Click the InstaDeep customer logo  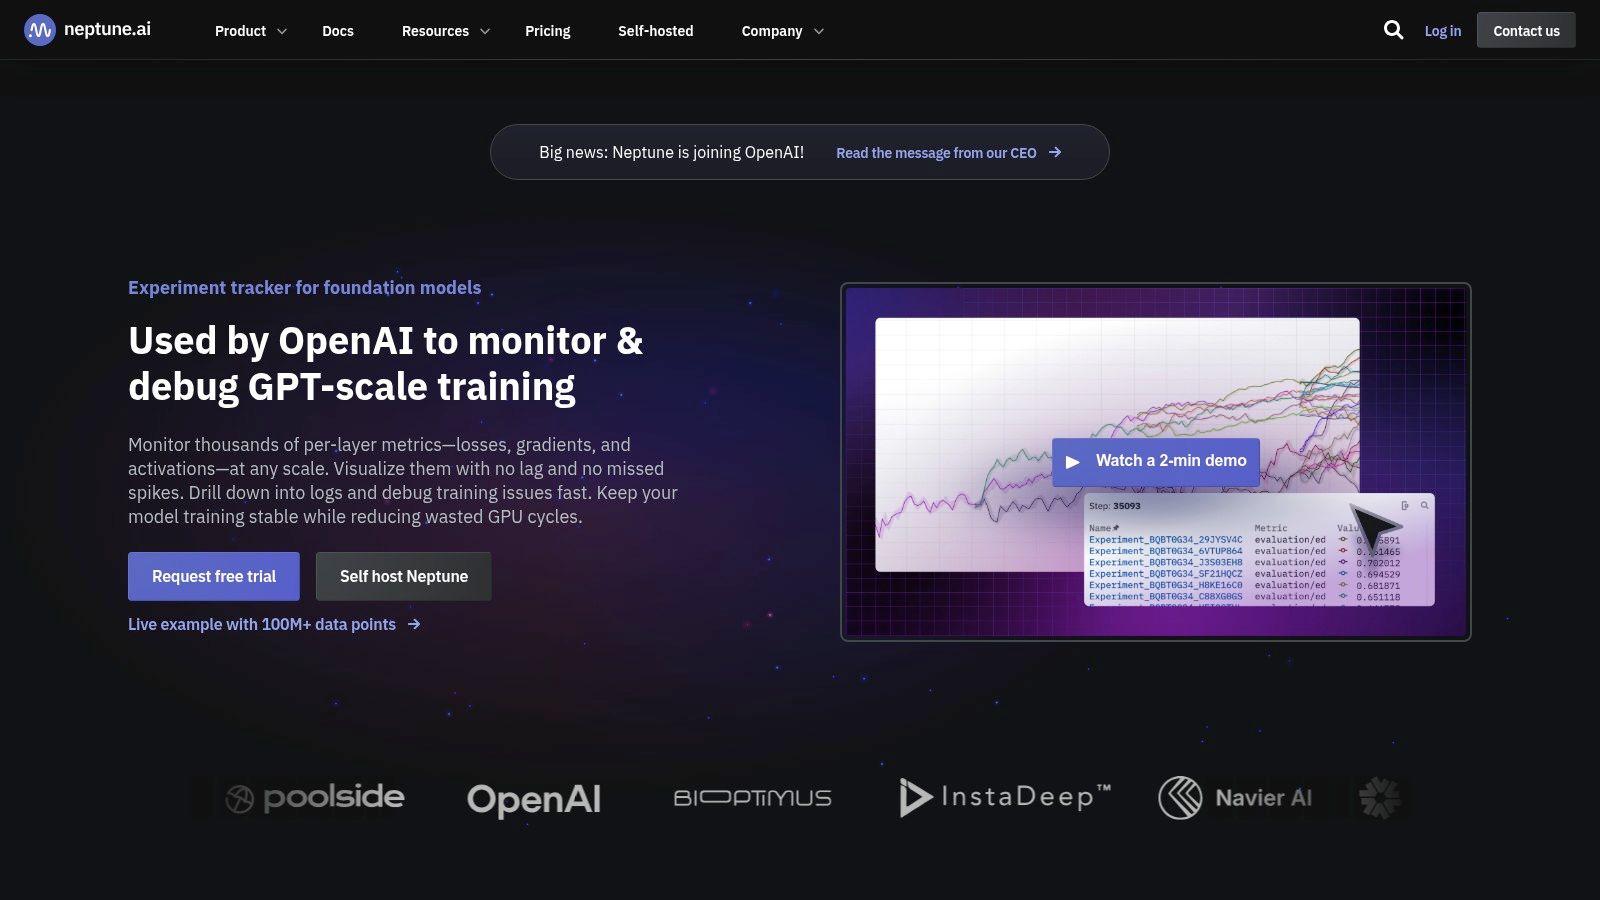1005,798
